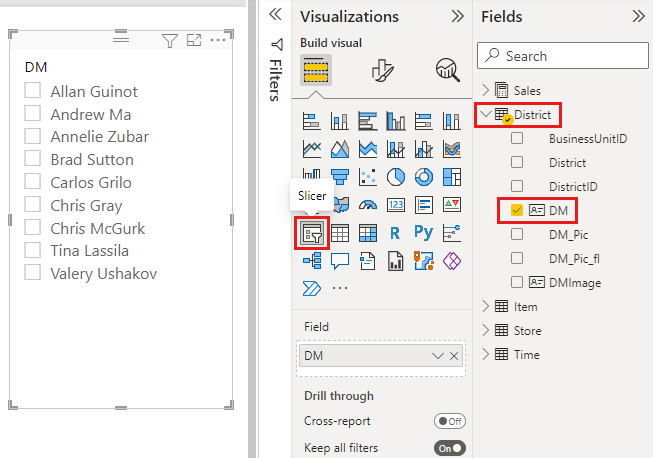The height and width of the screenshot is (458, 653).
Task: Add a Treemap visual
Action: pyautogui.click(x=452, y=177)
